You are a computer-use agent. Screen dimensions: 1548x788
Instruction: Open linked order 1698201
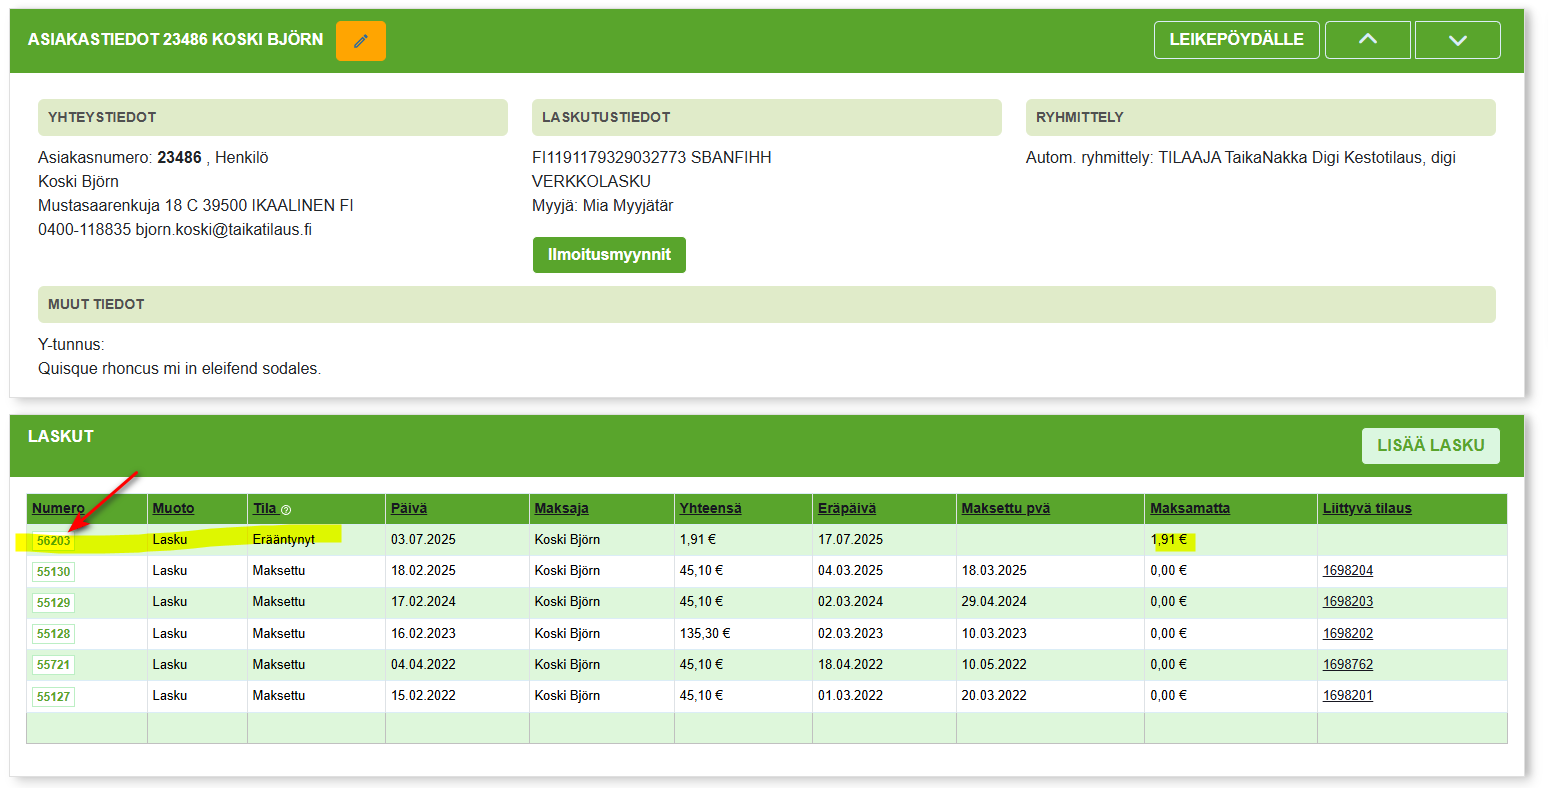pyautogui.click(x=1347, y=695)
